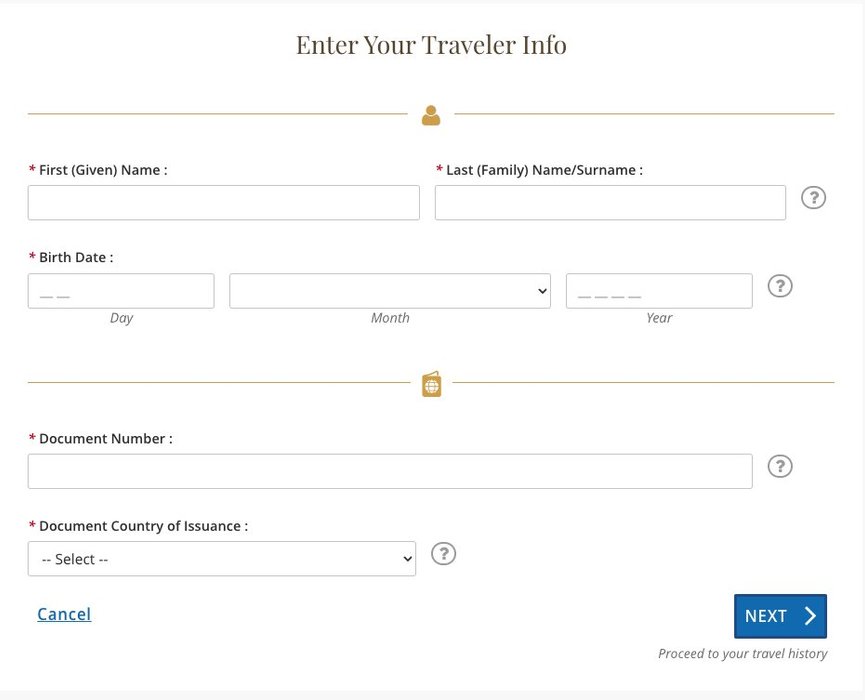Click the help icon beside the name fields
This screenshot has height=700, width=865.
[x=814, y=198]
